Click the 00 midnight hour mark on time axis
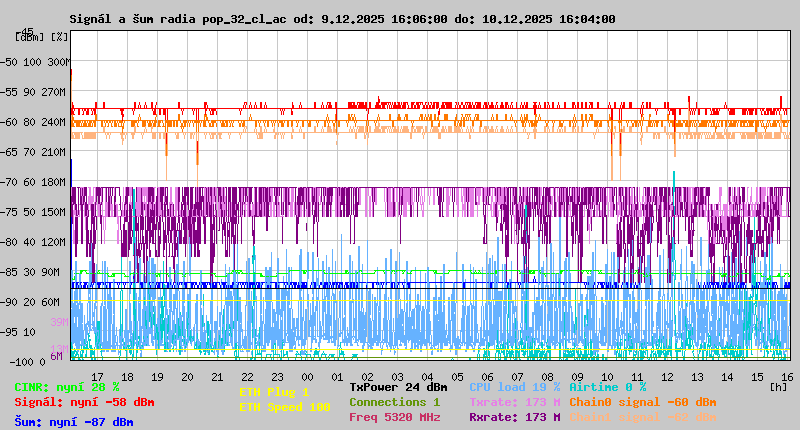 308,377
